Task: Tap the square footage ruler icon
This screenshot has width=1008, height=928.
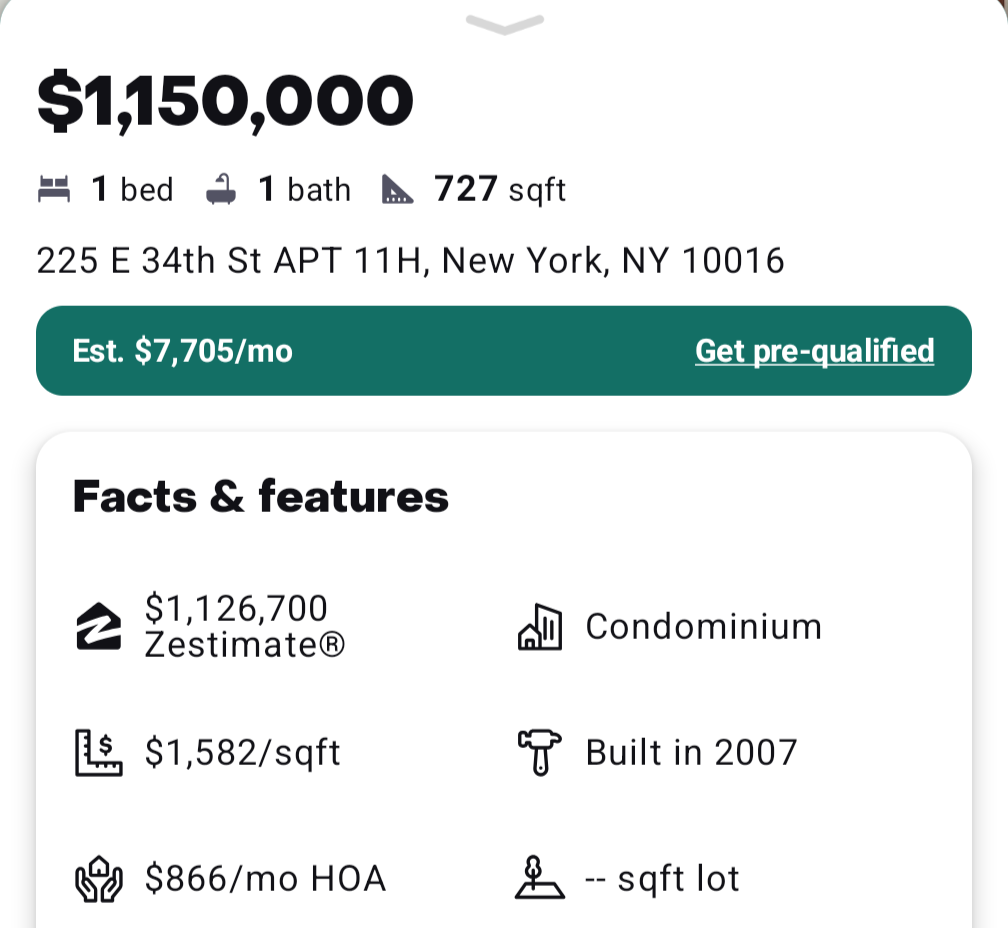Action: pyautogui.click(x=397, y=190)
